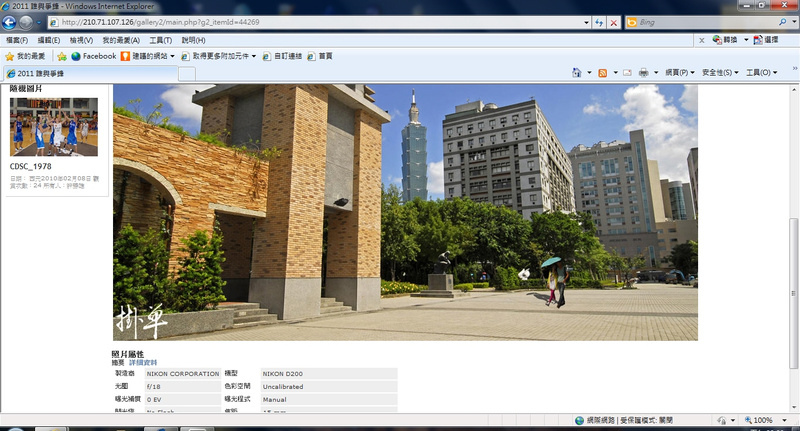800x431 pixels.
Task: Stop loading with the red X icon
Action: [614, 22]
